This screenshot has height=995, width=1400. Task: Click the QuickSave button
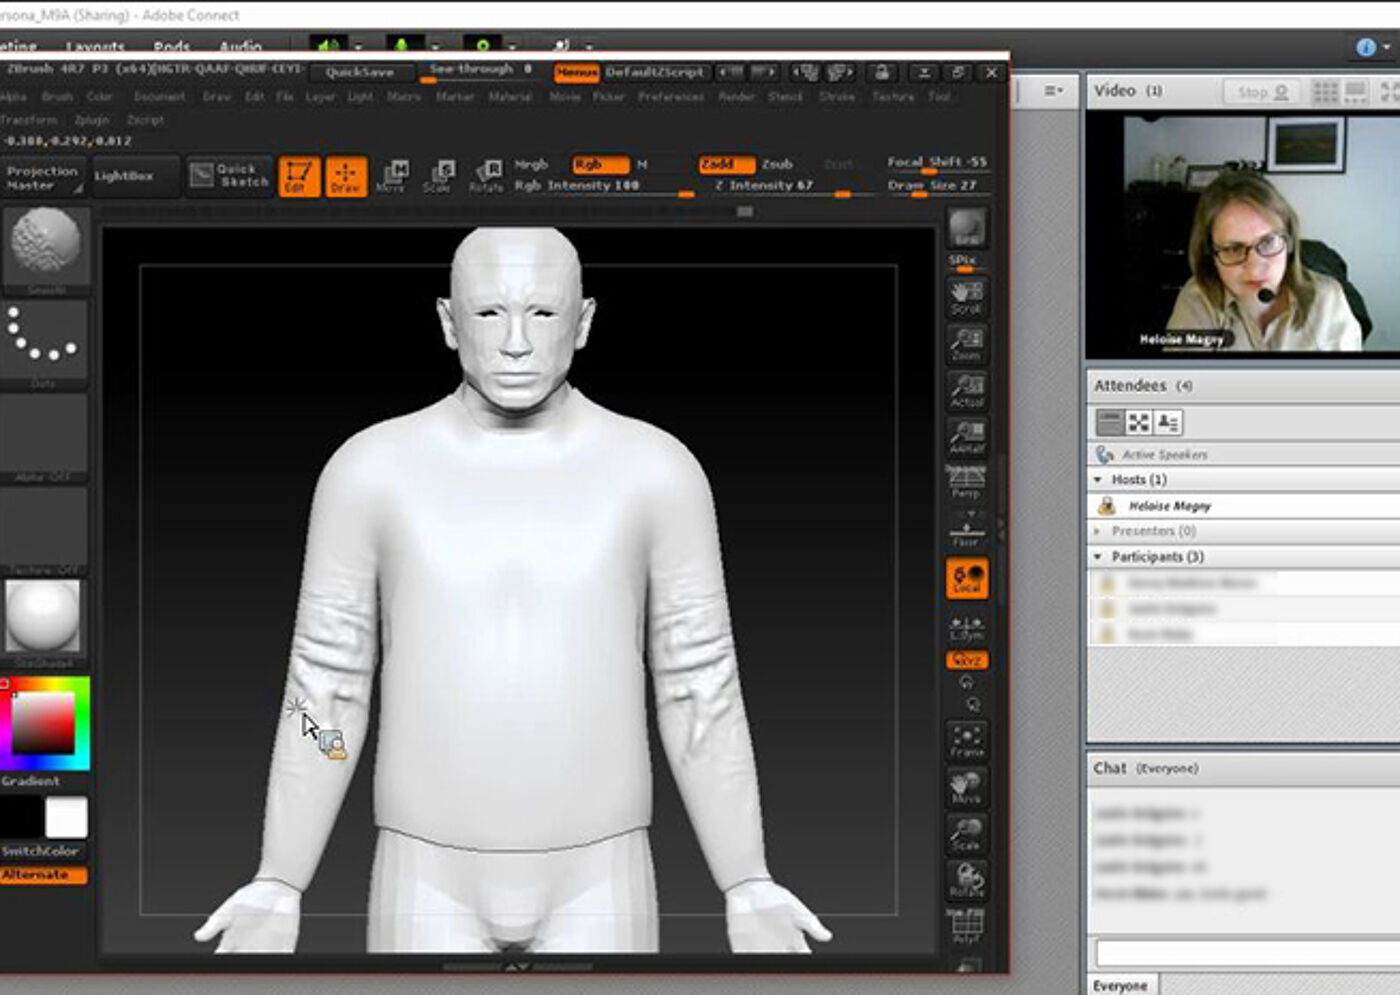pyautogui.click(x=359, y=73)
